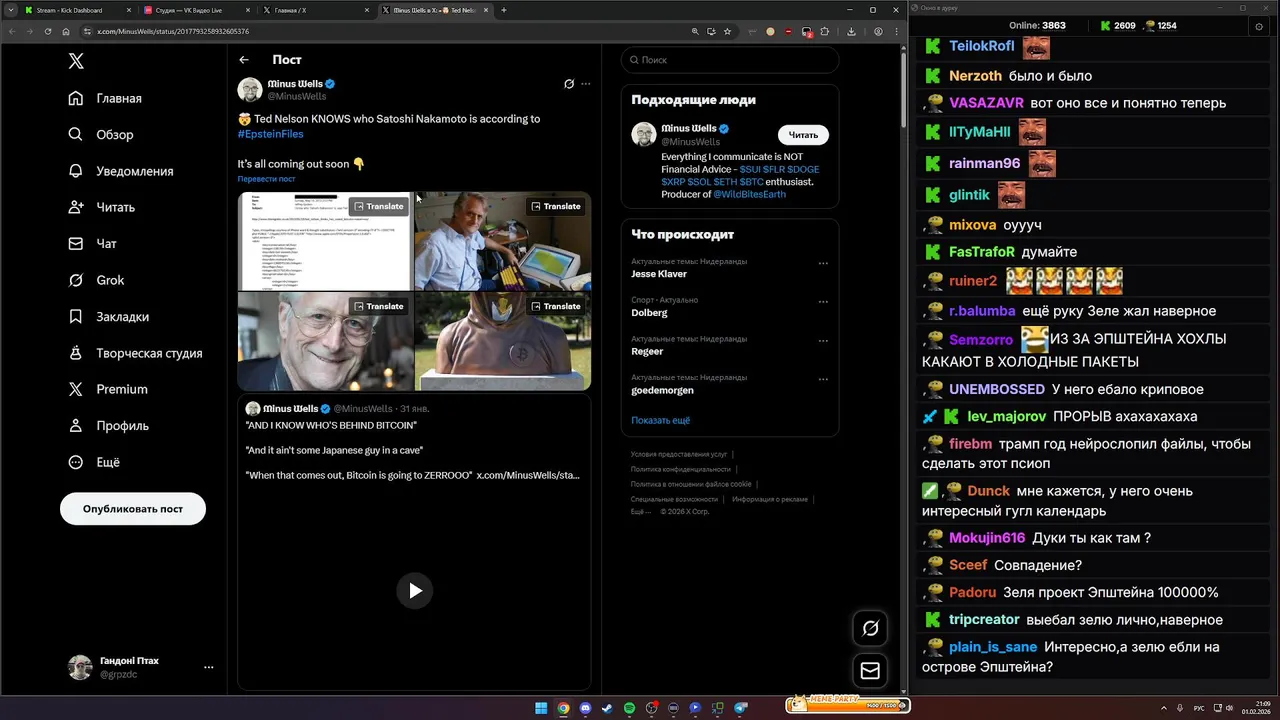Open chat window settings gear
The width and height of the screenshot is (1280, 720).
[1259, 26]
